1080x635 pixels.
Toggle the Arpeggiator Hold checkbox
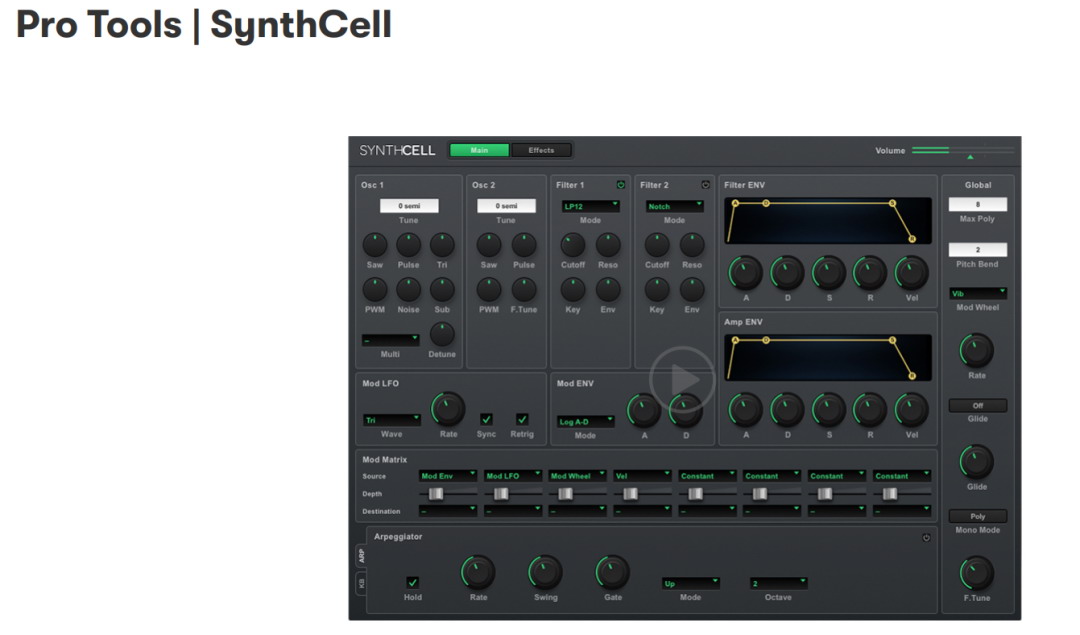tap(413, 582)
